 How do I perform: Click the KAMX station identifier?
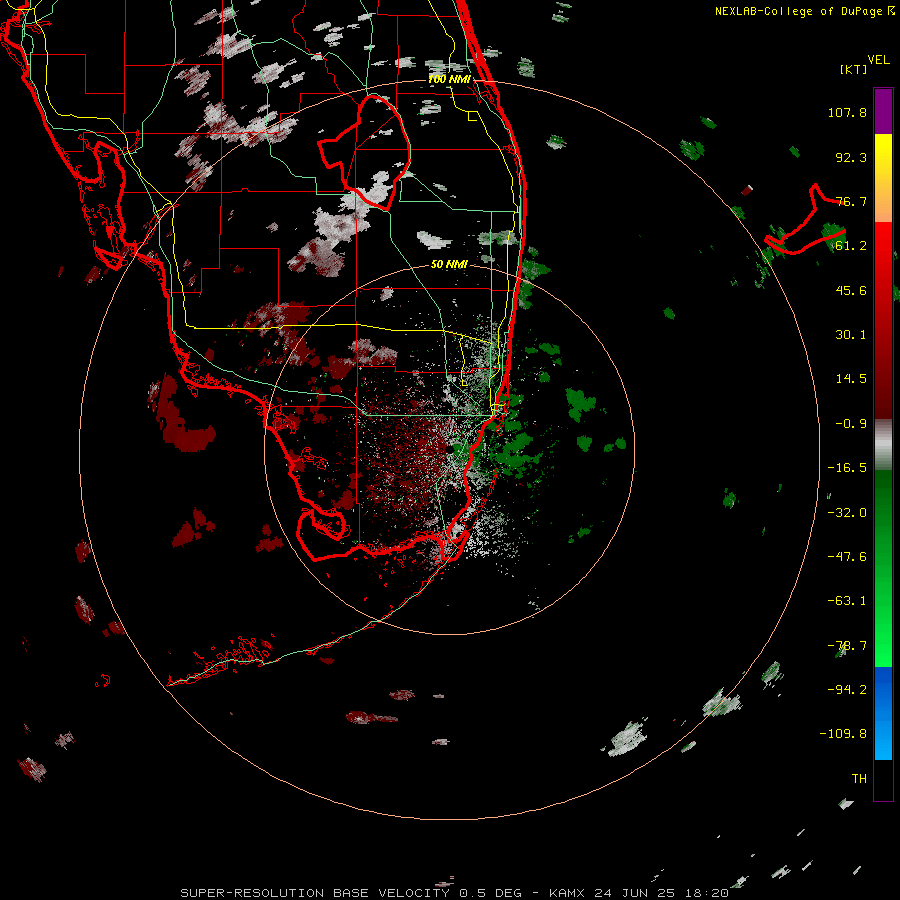click(567, 893)
